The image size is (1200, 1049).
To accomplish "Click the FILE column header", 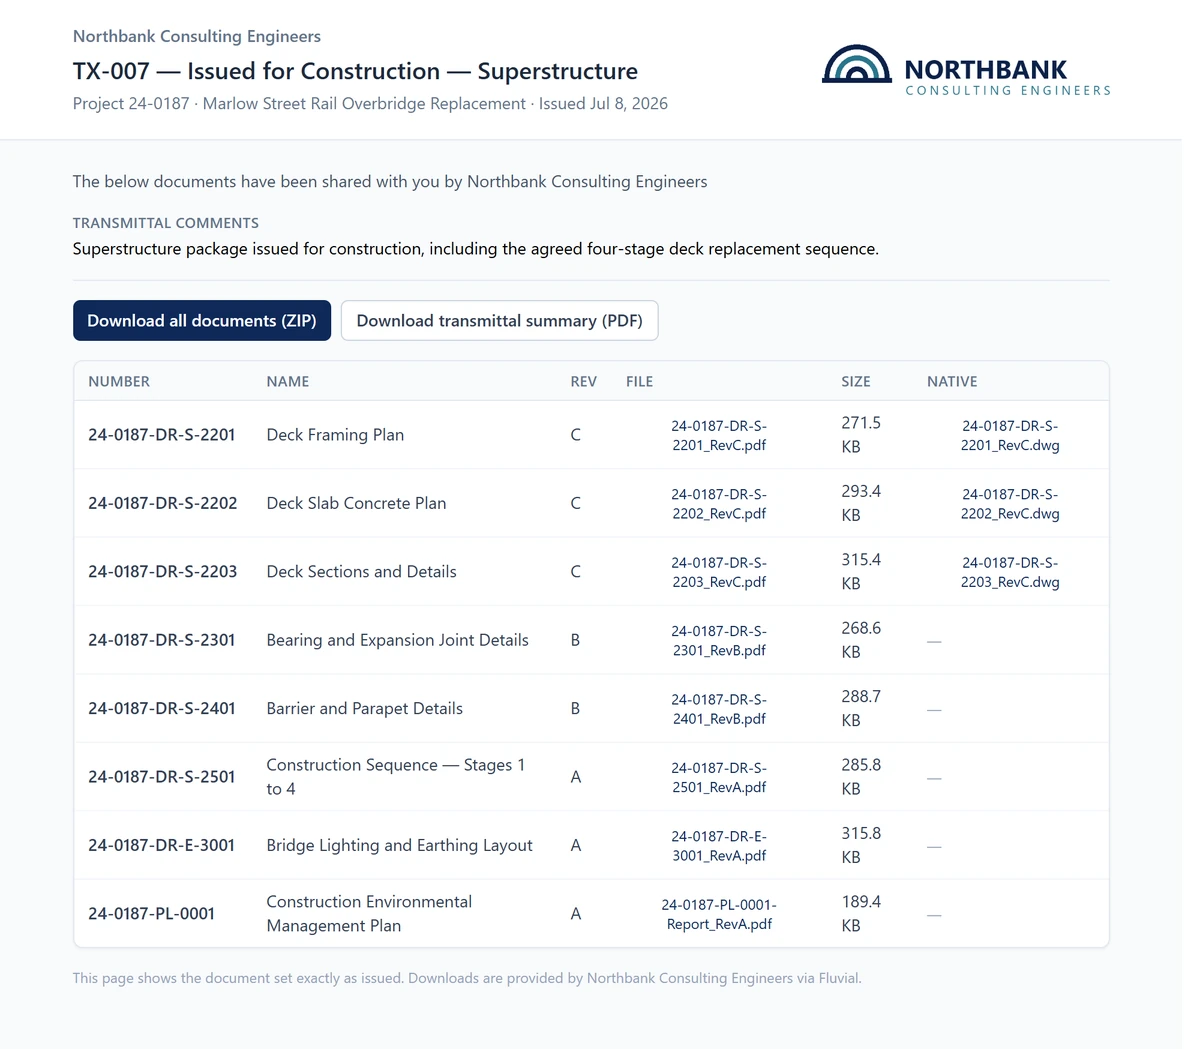I will click(x=640, y=382).
